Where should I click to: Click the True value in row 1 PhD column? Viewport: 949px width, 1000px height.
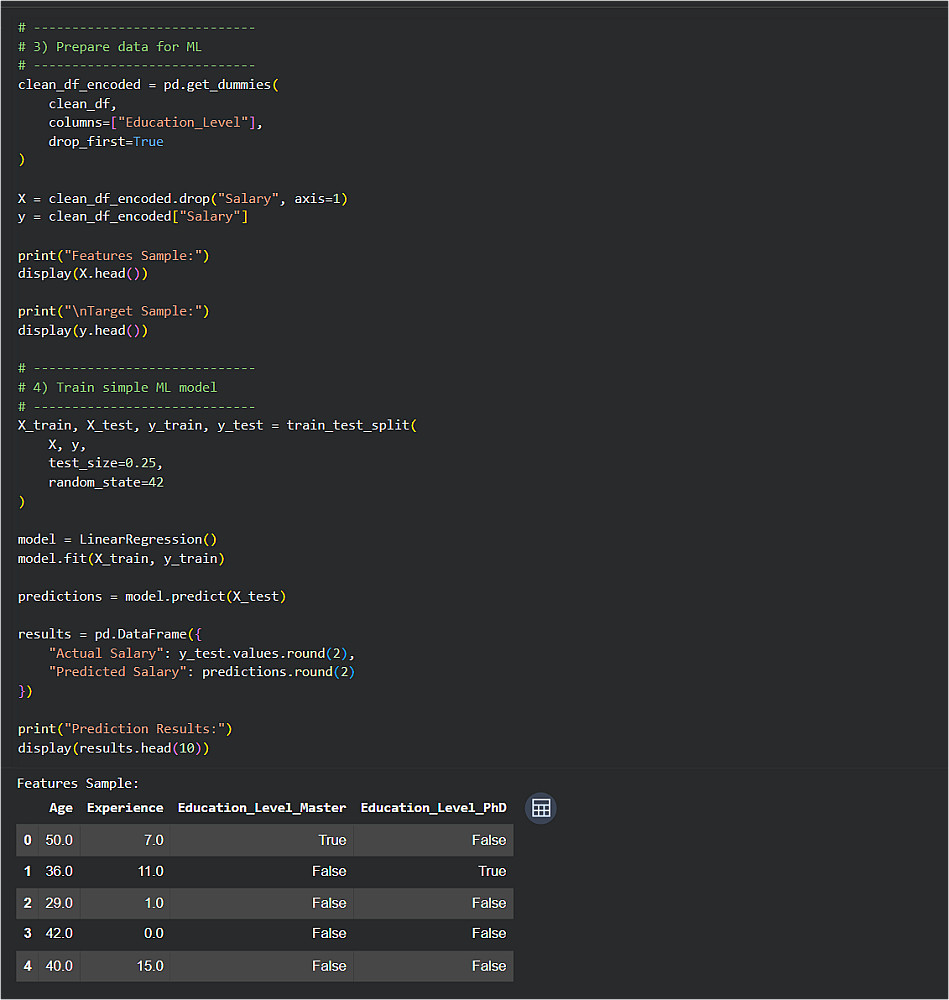coord(492,871)
